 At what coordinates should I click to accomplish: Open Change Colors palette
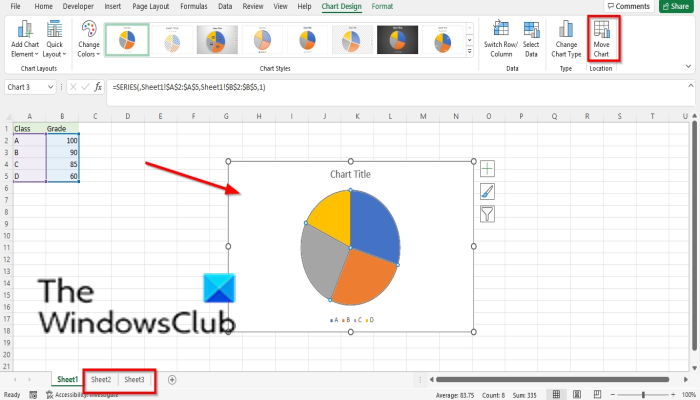point(88,39)
